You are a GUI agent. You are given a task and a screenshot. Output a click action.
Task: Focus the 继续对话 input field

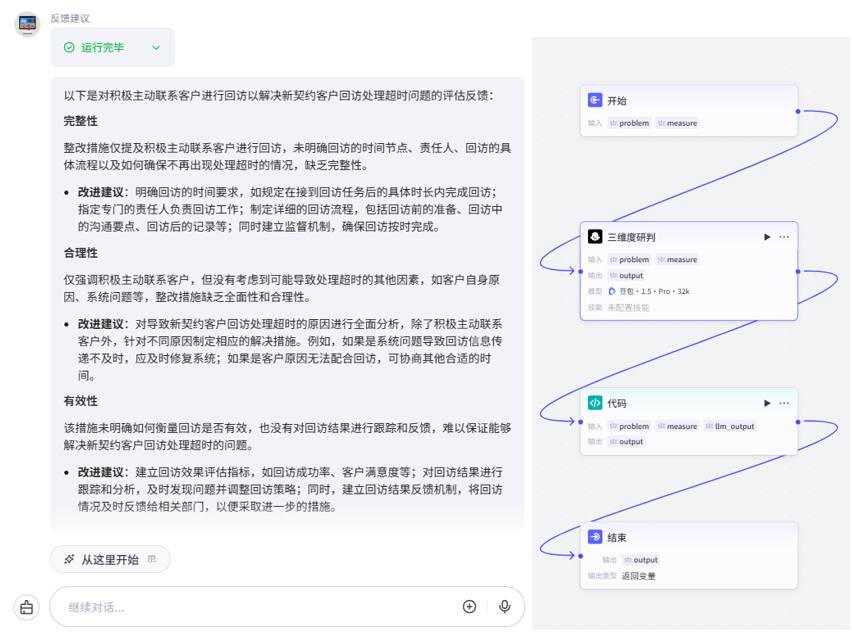(261, 607)
